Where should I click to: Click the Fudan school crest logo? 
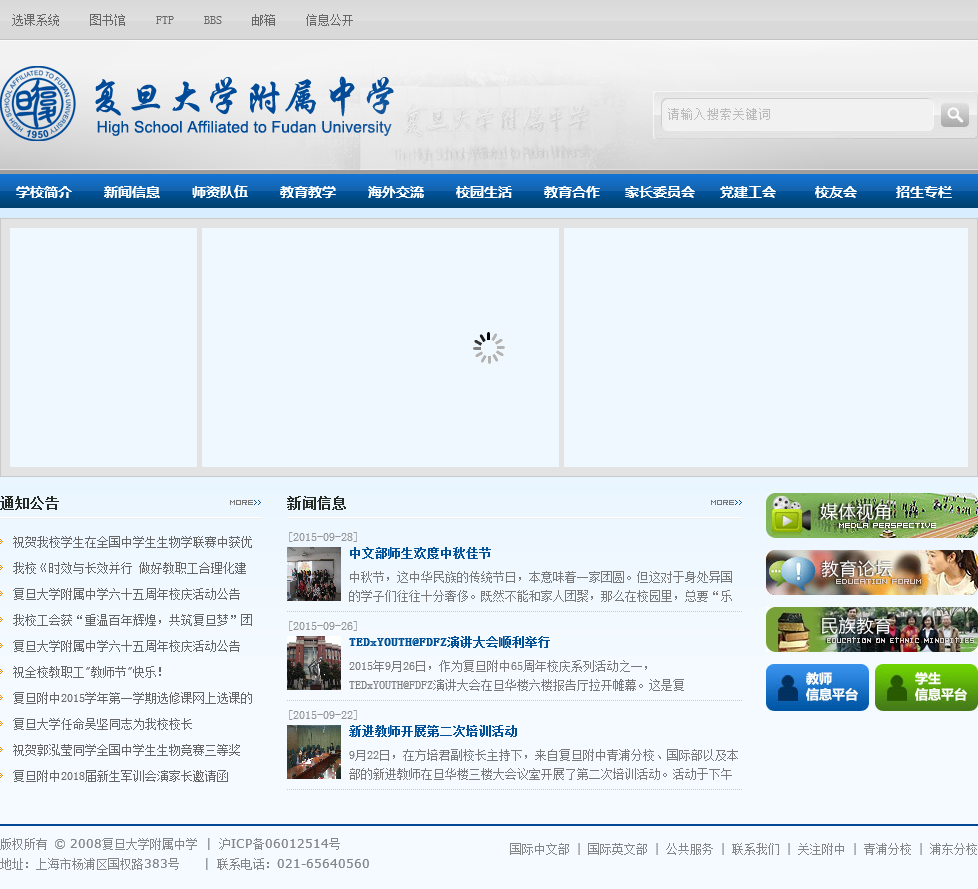coord(38,104)
